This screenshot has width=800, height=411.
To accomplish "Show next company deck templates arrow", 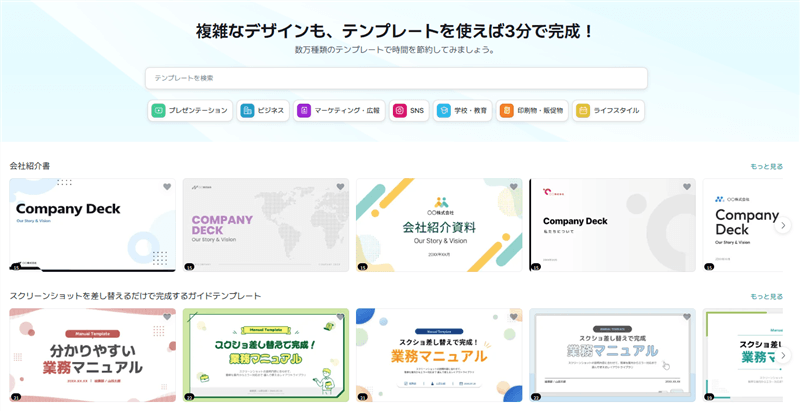I will (x=783, y=225).
